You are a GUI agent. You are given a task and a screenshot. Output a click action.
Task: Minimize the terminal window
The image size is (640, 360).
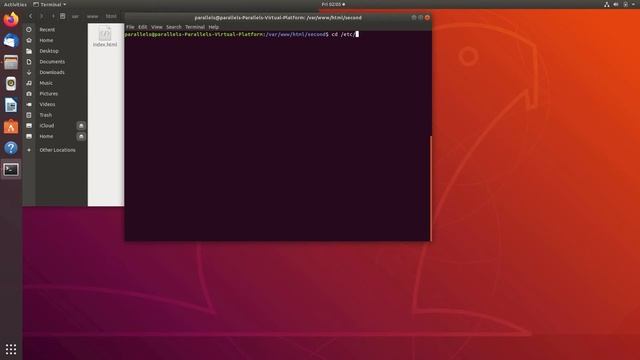[414, 18]
